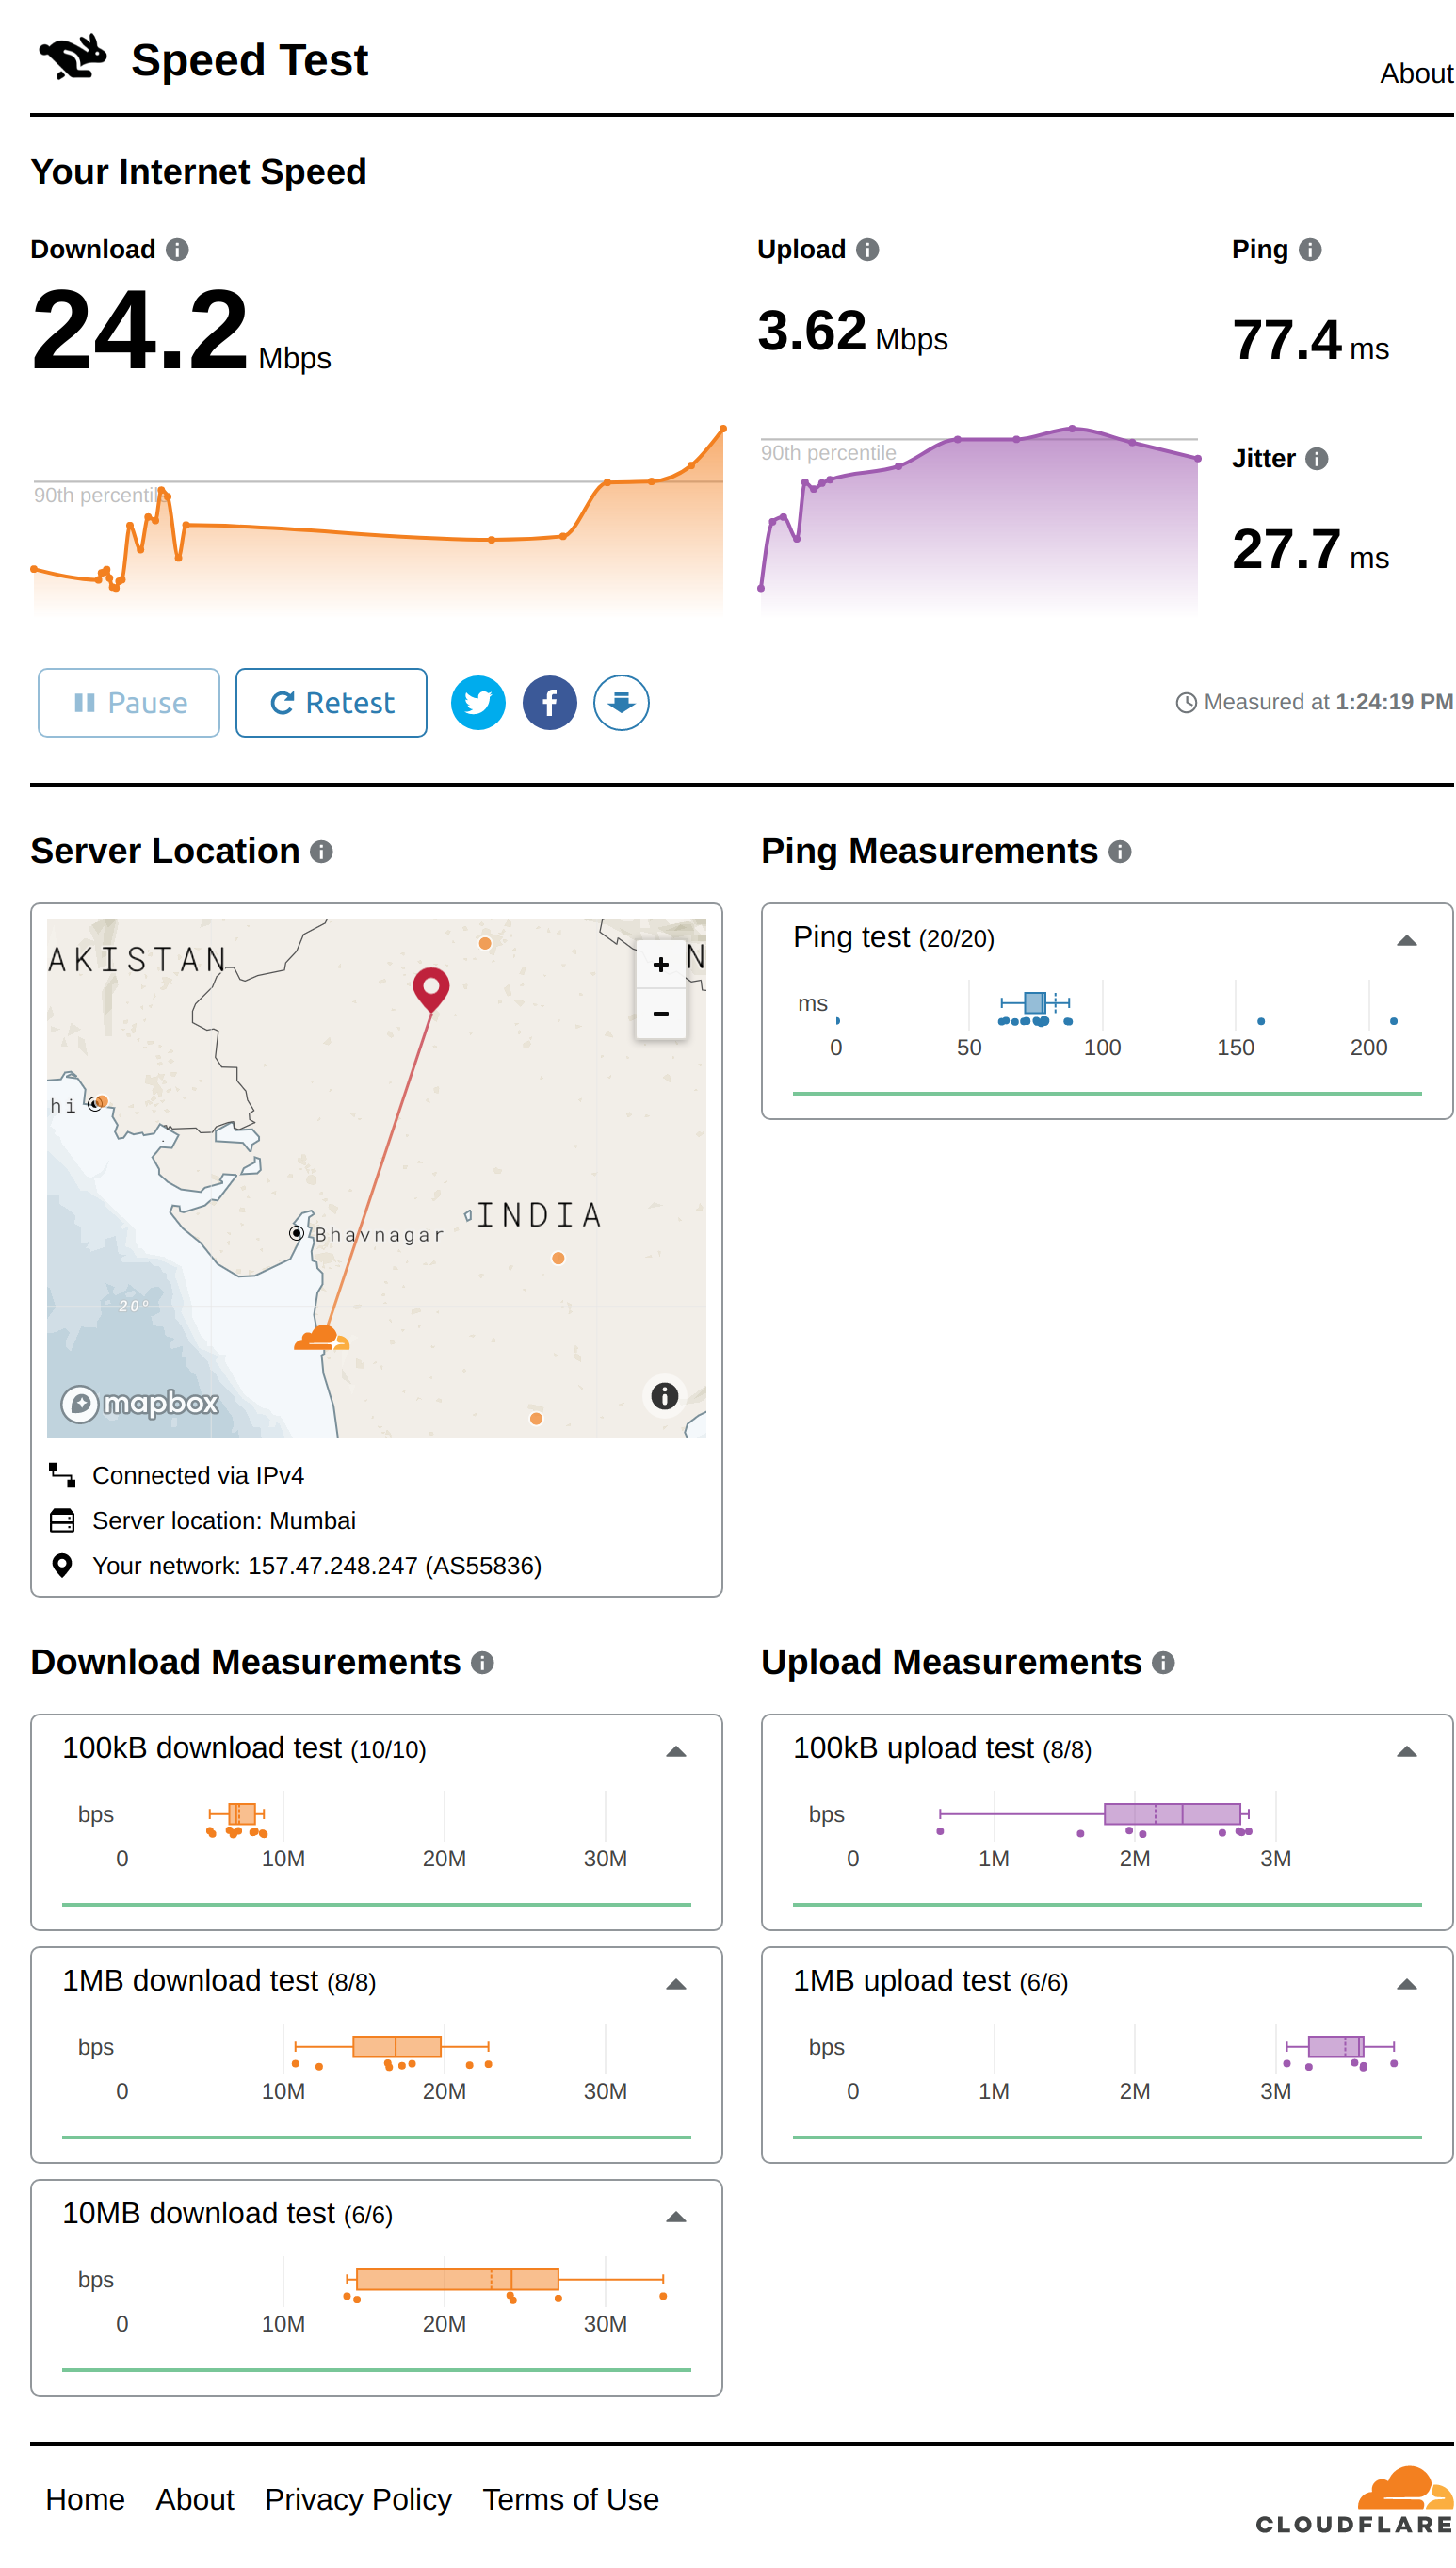Click the Speed Test rabbit logo
Viewport: 1456px width, 2568px height.
(73, 56)
